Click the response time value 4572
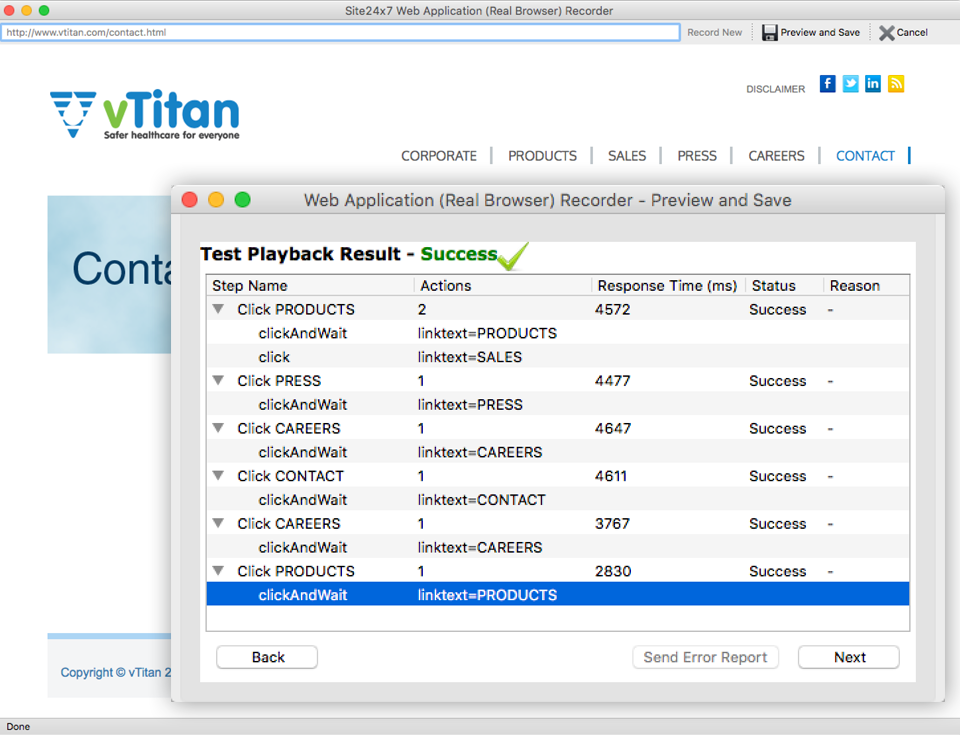 click(612, 309)
